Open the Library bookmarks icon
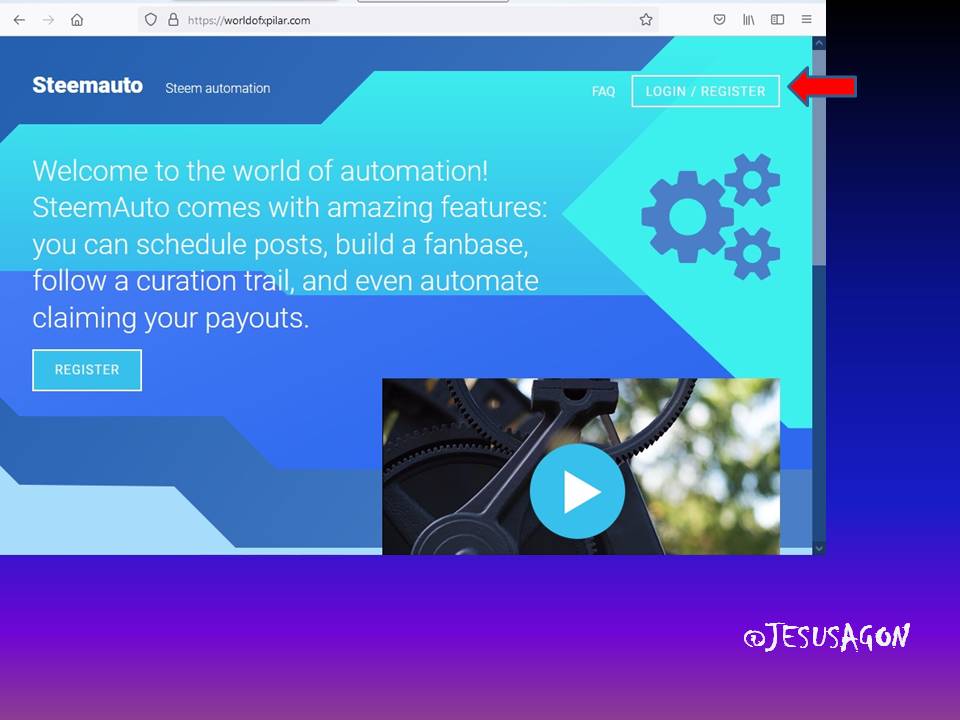The image size is (960, 720). 749,20
